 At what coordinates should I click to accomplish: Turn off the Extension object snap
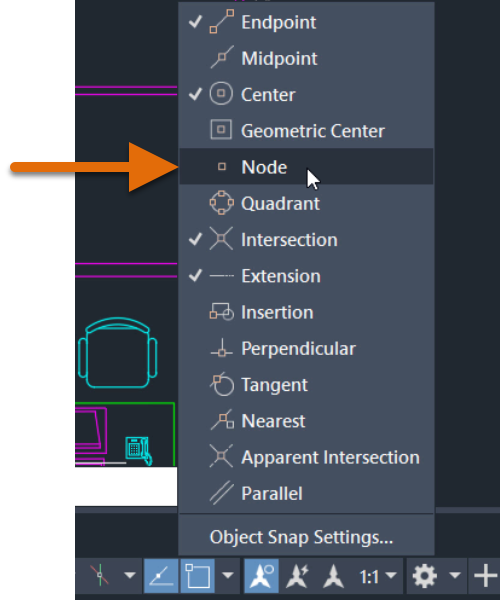[x=306, y=276]
